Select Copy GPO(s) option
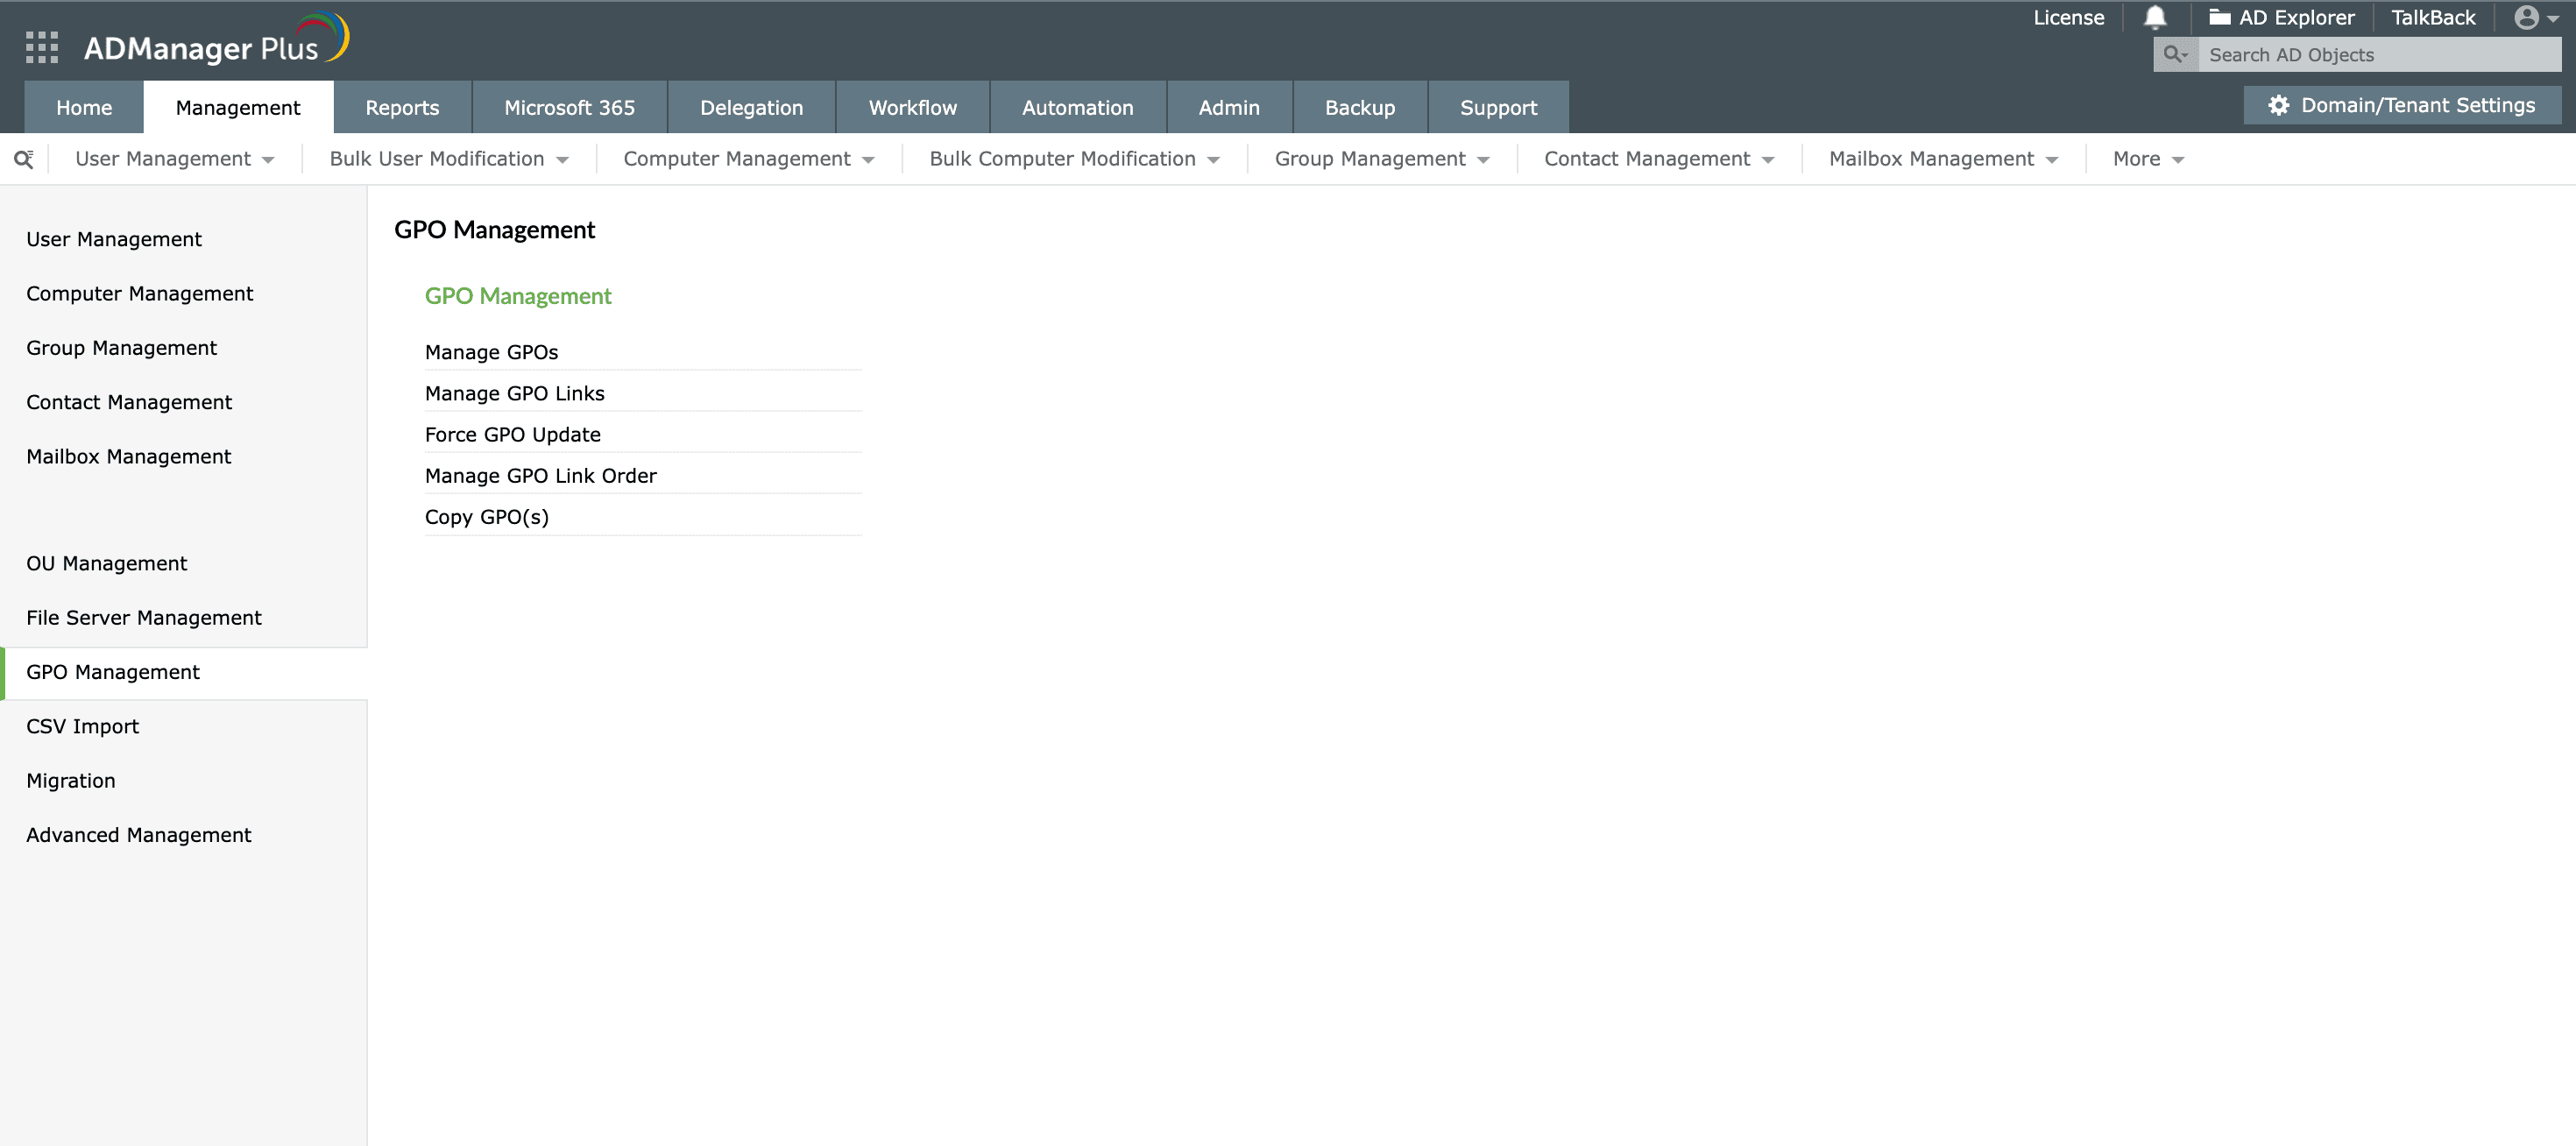Screen dimensions: 2576x1146 [486, 517]
